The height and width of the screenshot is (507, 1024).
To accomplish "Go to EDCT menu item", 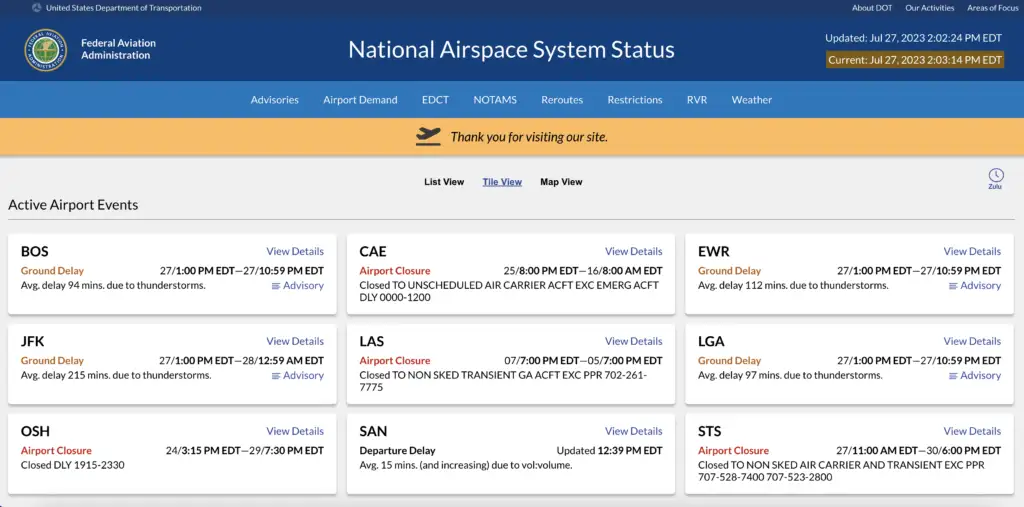I will point(436,100).
